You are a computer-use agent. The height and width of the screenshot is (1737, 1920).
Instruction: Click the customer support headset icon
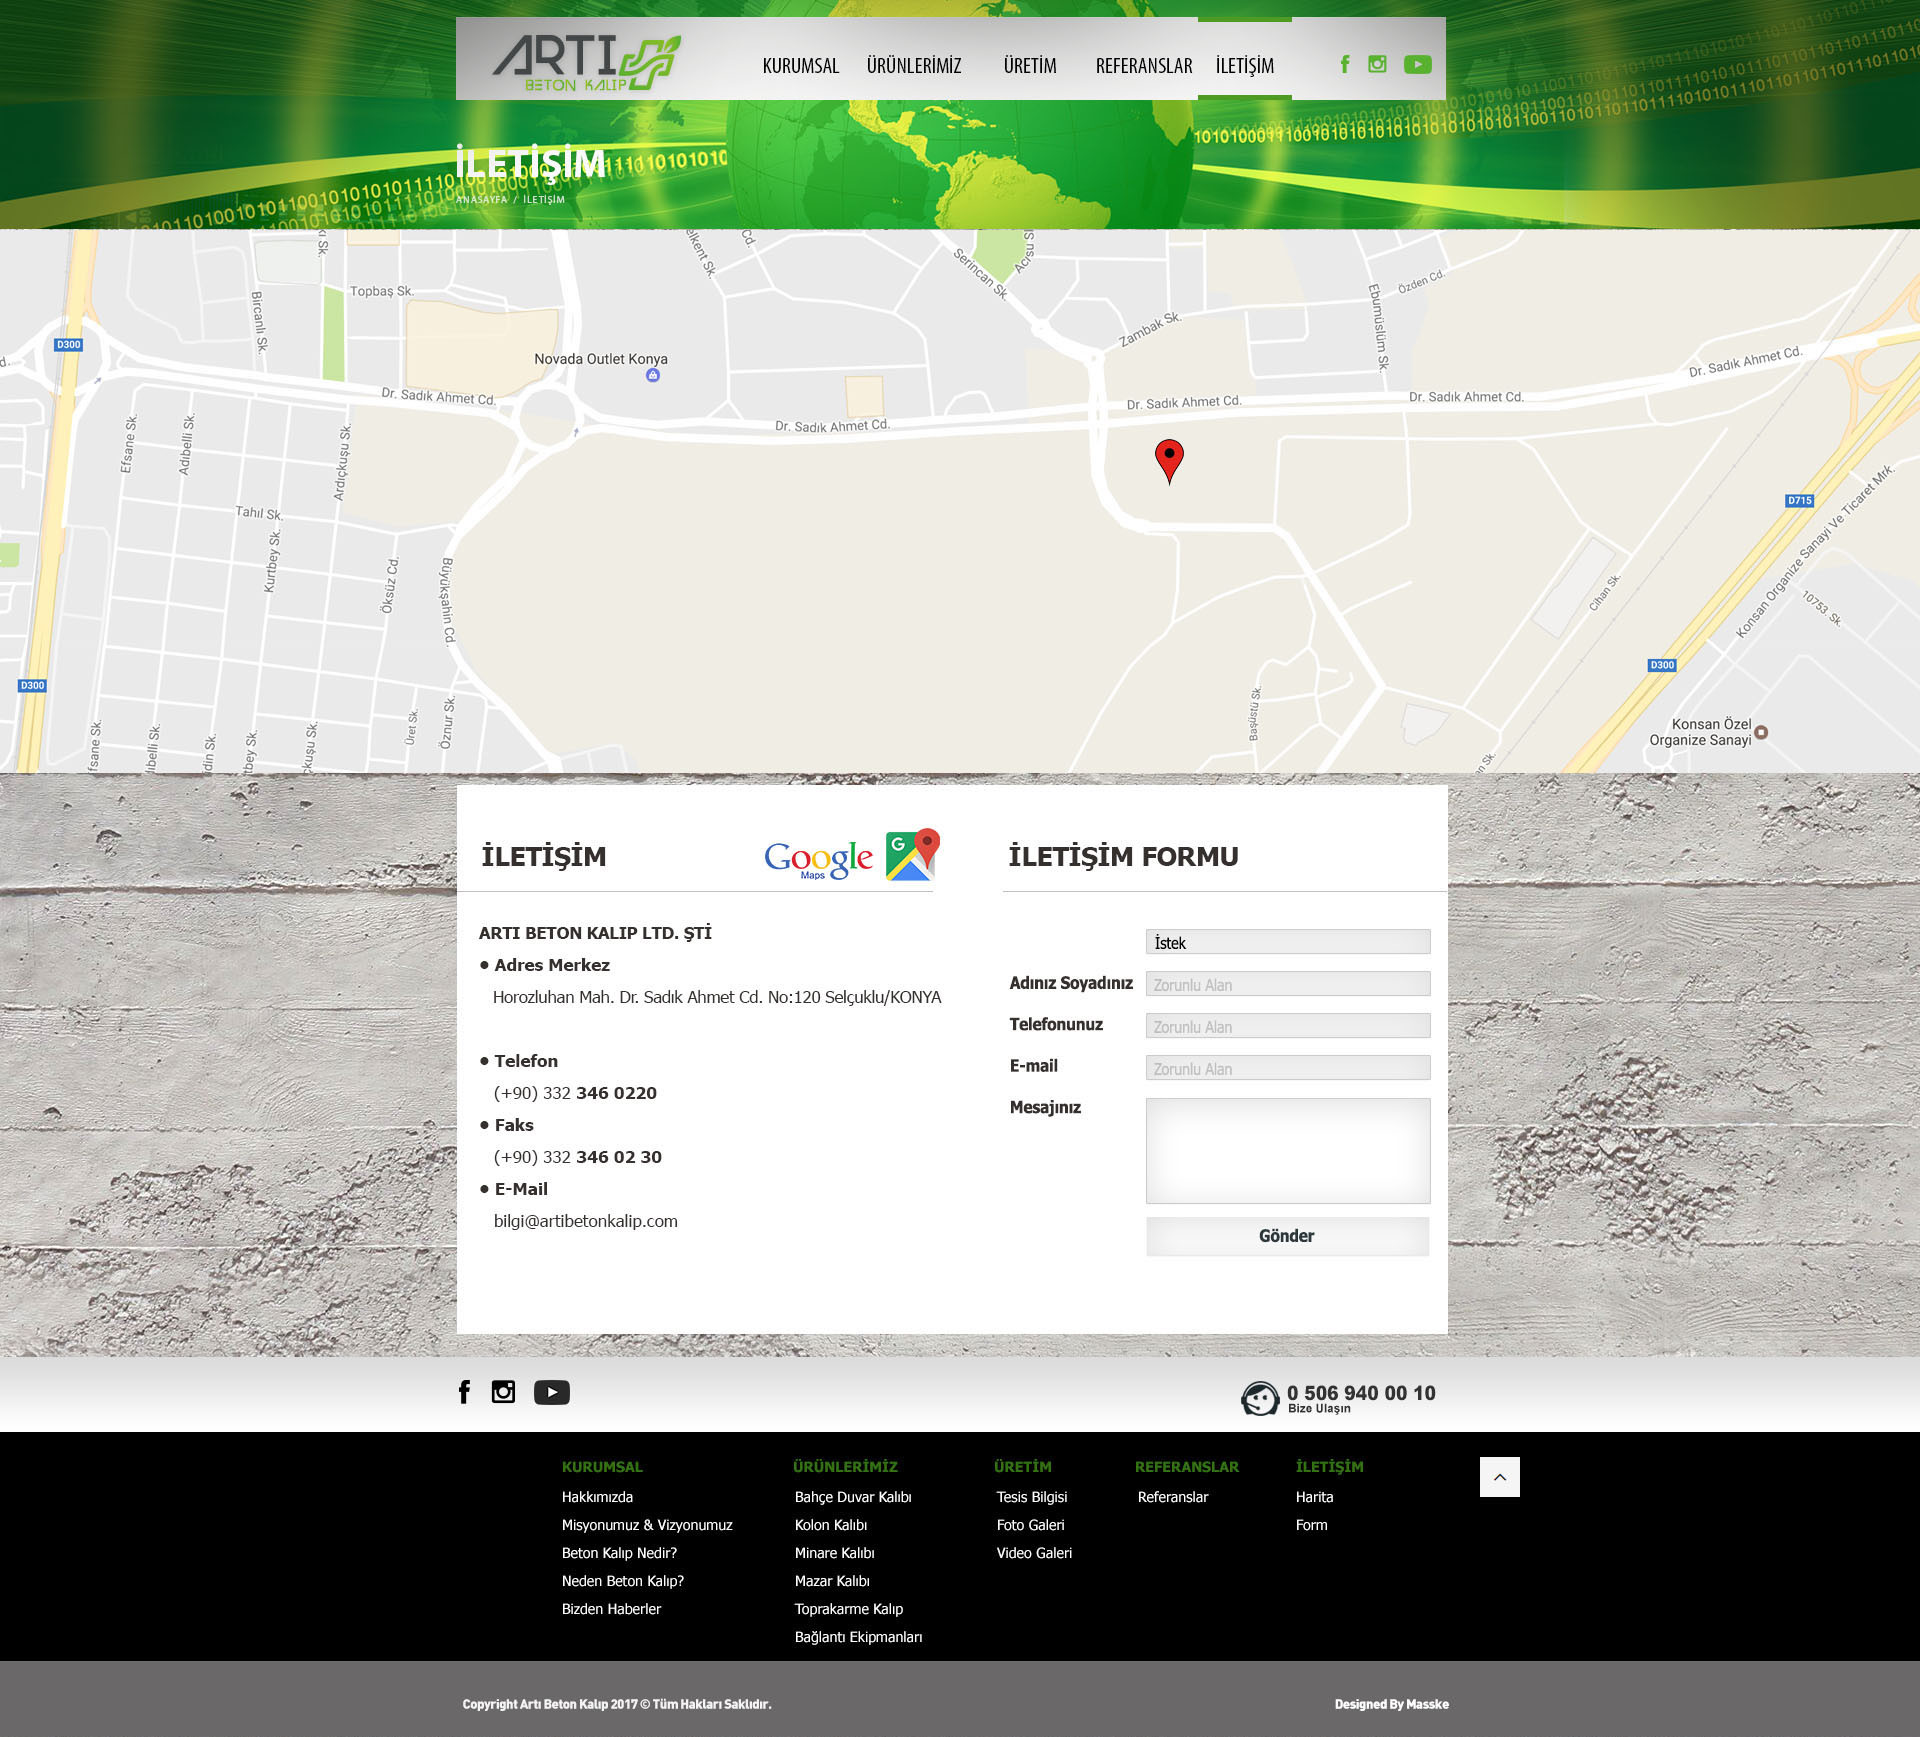pos(1260,1398)
